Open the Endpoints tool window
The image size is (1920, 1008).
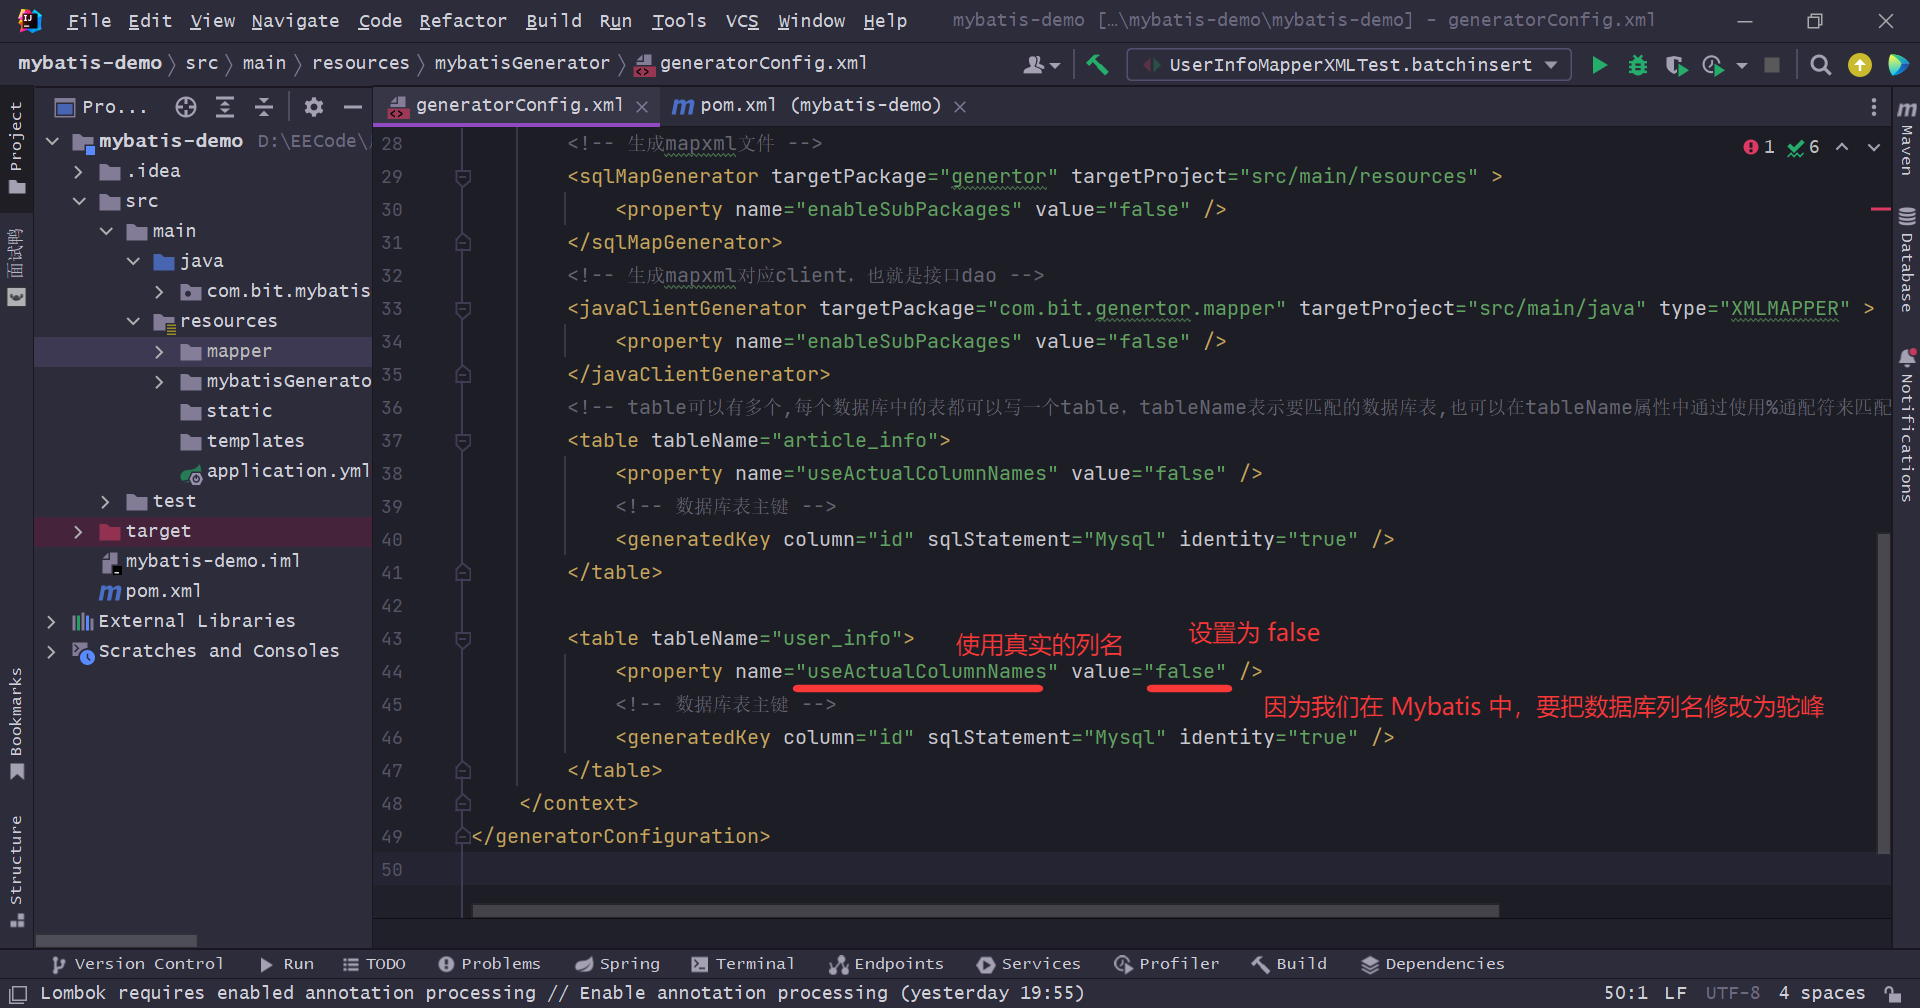tap(886, 964)
